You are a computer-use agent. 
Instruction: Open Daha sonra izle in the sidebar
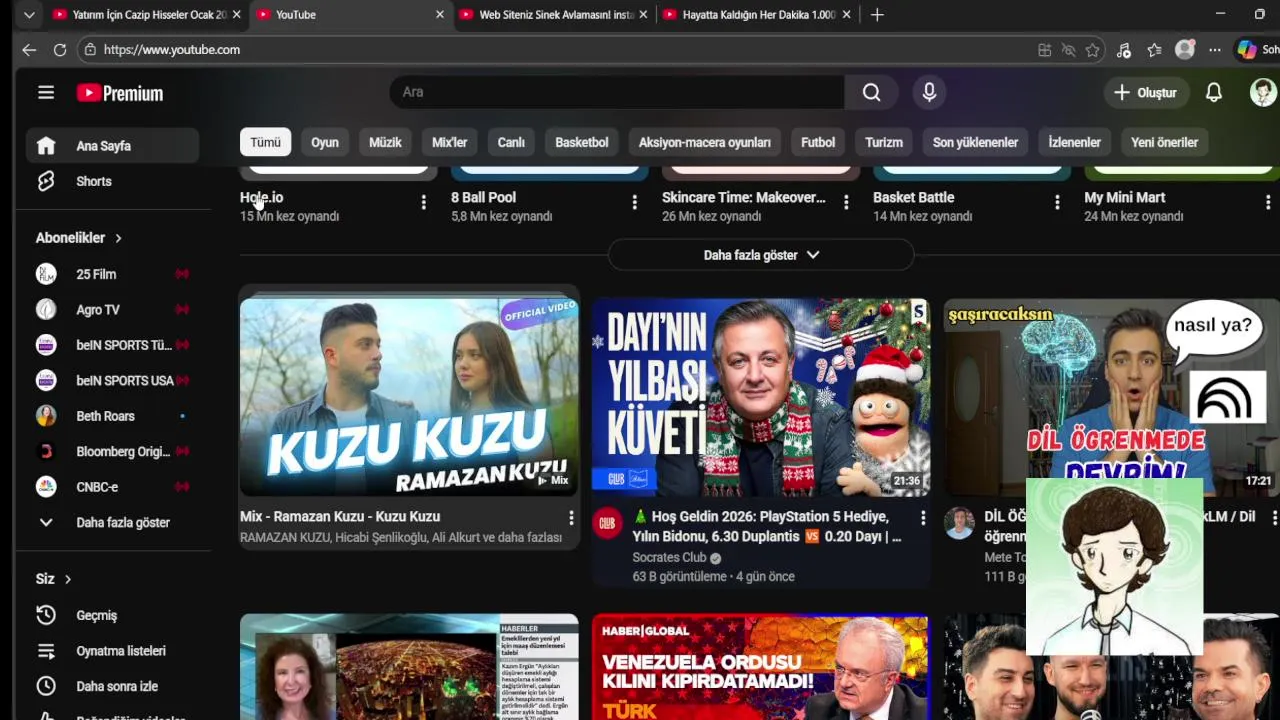click(x=112, y=687)
